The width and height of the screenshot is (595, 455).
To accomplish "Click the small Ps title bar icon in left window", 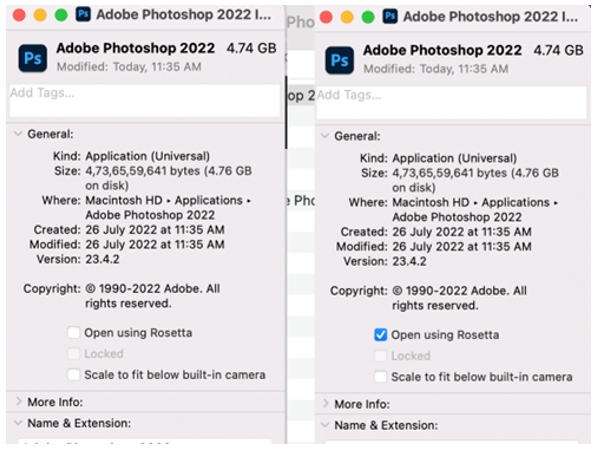I will pos(83,14).
